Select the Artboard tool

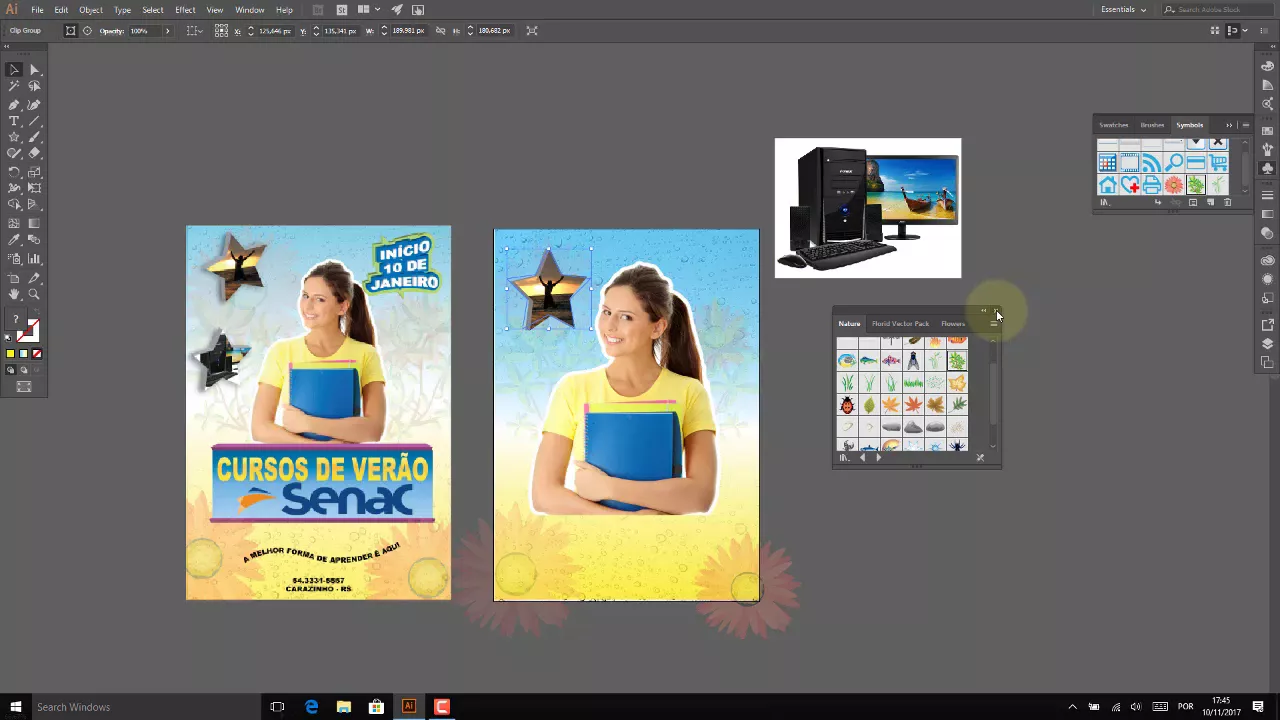[14, 278]
